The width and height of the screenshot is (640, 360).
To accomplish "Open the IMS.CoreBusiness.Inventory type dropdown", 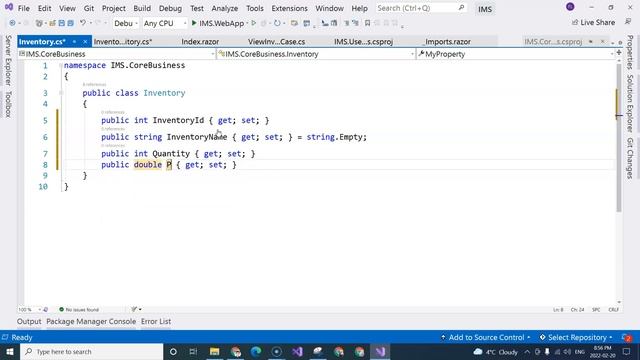I will 316,54.
